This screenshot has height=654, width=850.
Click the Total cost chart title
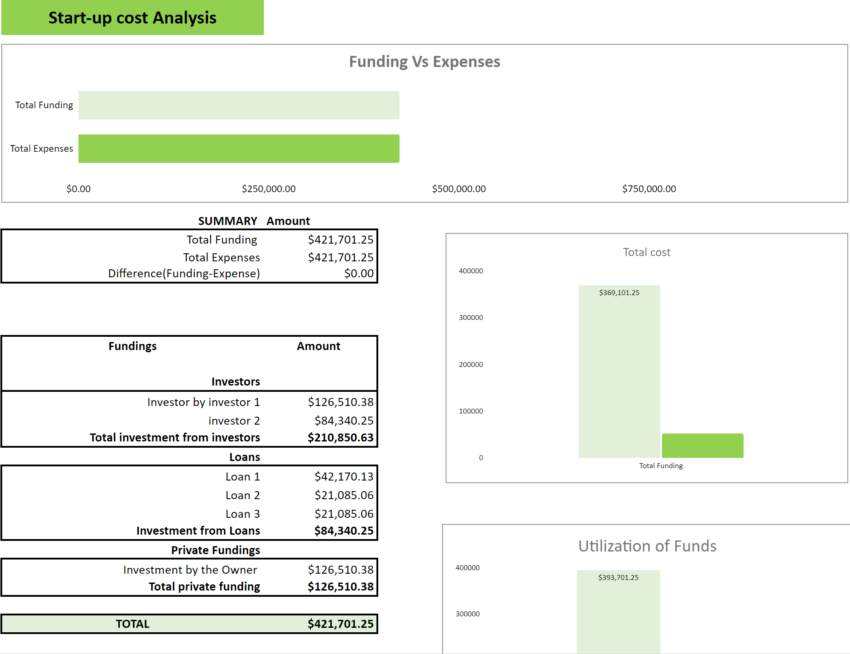[646, 252]
